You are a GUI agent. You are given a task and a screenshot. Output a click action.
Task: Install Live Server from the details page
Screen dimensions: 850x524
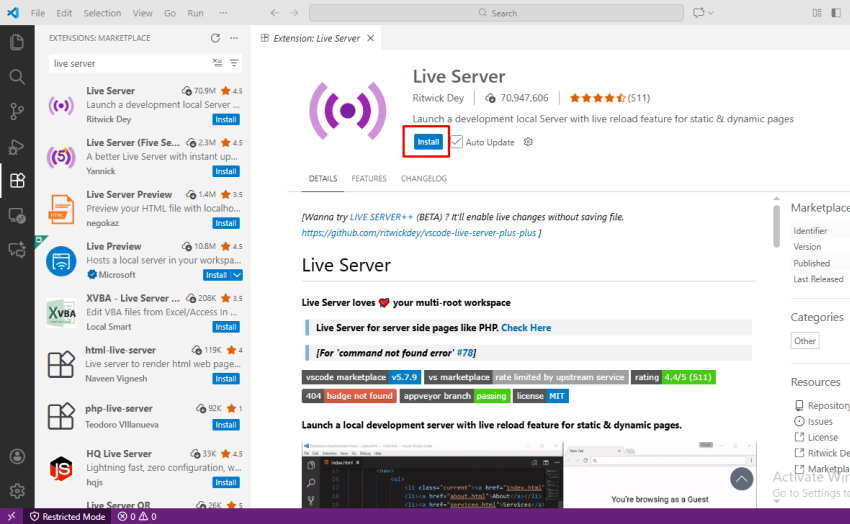428,142
